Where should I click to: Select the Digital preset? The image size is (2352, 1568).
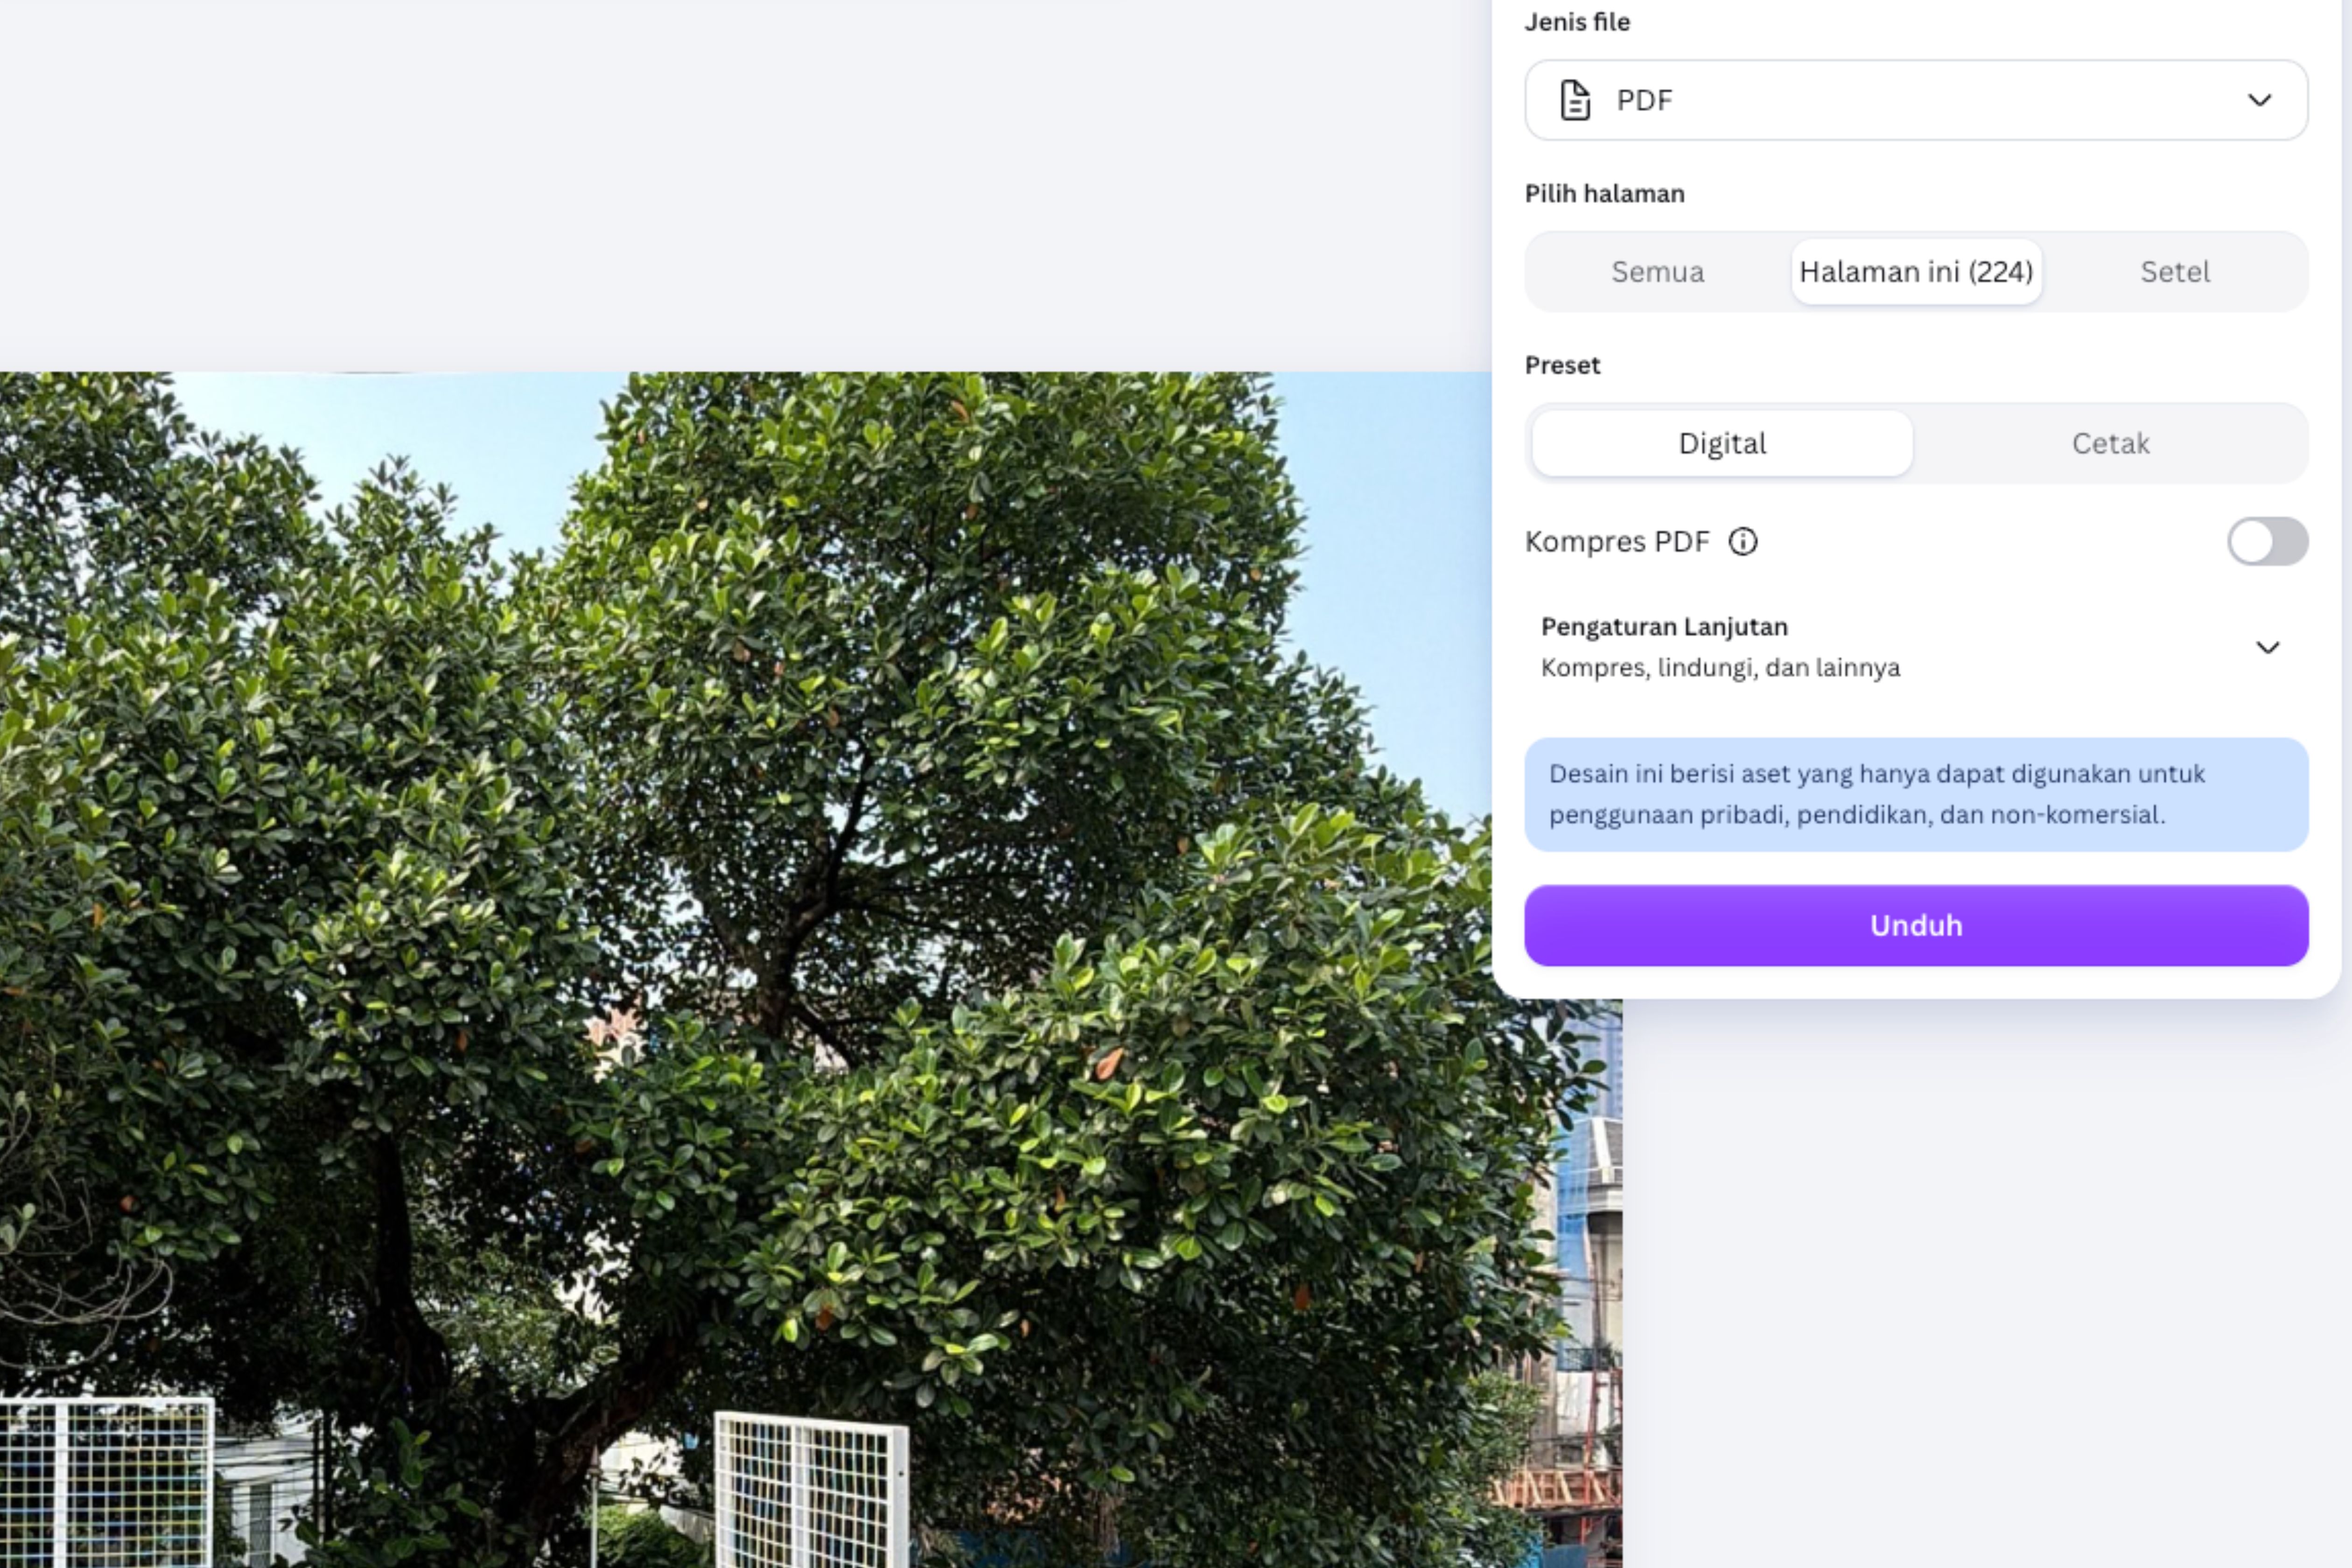1722,443
